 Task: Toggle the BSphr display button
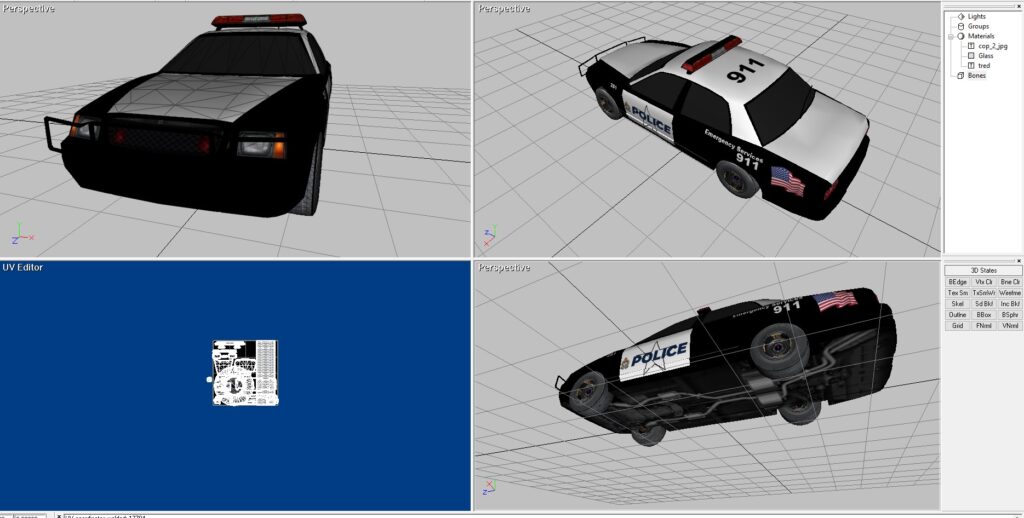click(x=1009, y=315)
